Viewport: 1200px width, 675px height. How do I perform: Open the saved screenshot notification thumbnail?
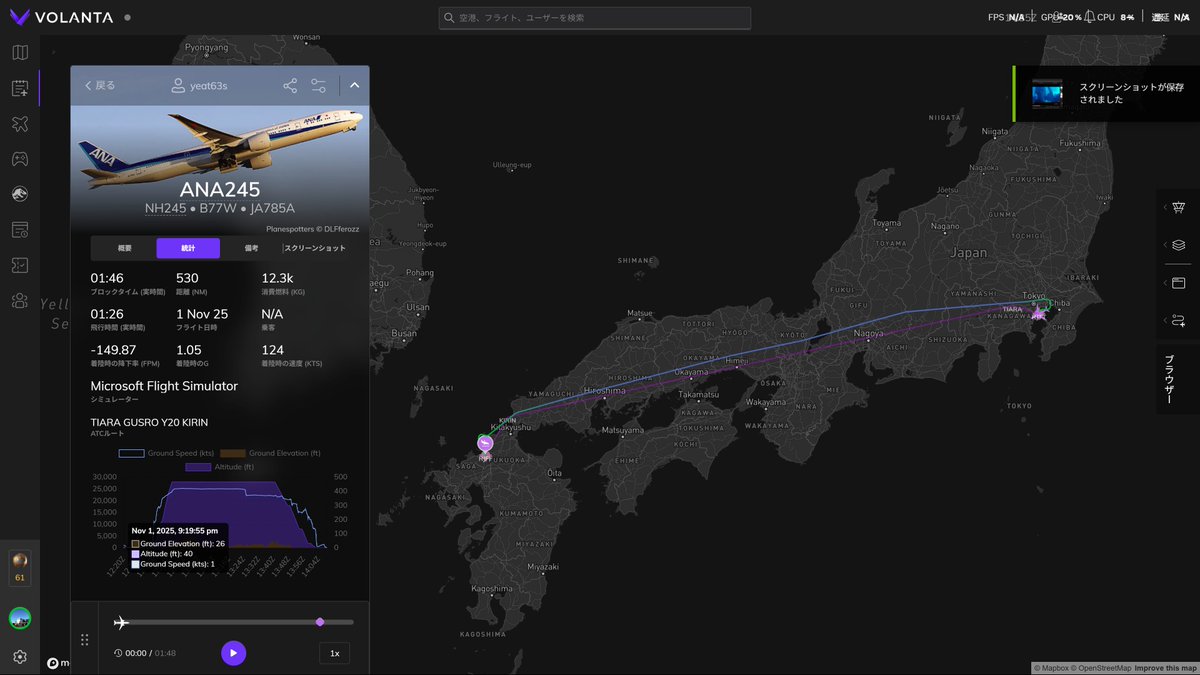[x=1049, y=94]
